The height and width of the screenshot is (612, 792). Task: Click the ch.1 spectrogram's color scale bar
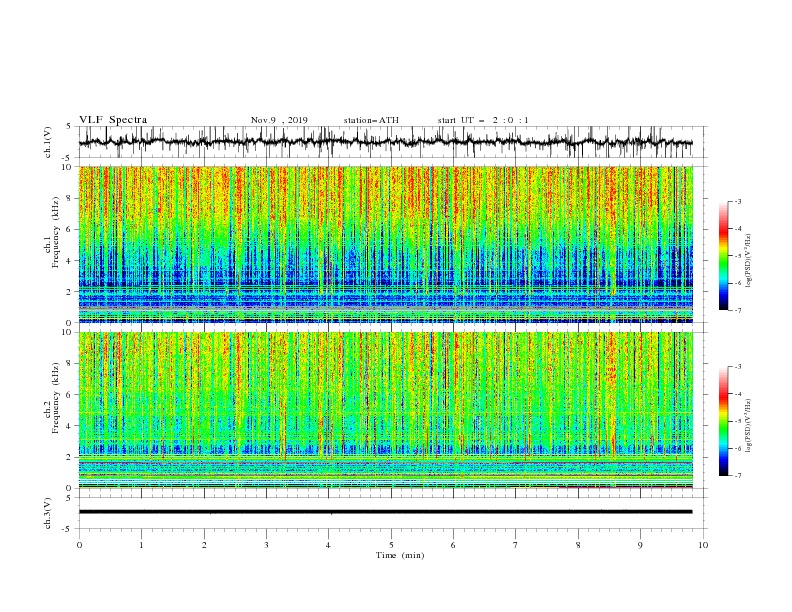click(723, 256)
